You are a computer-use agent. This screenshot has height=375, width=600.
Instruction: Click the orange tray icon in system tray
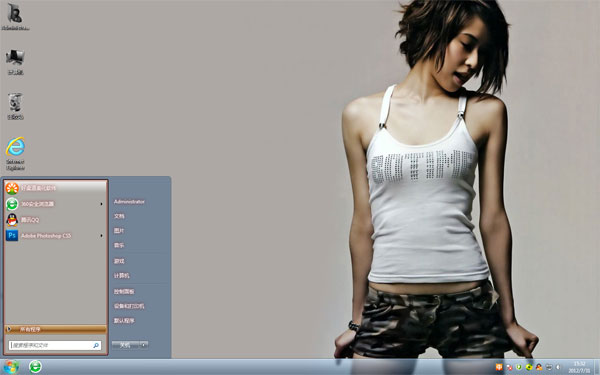(x=499, y=367)
